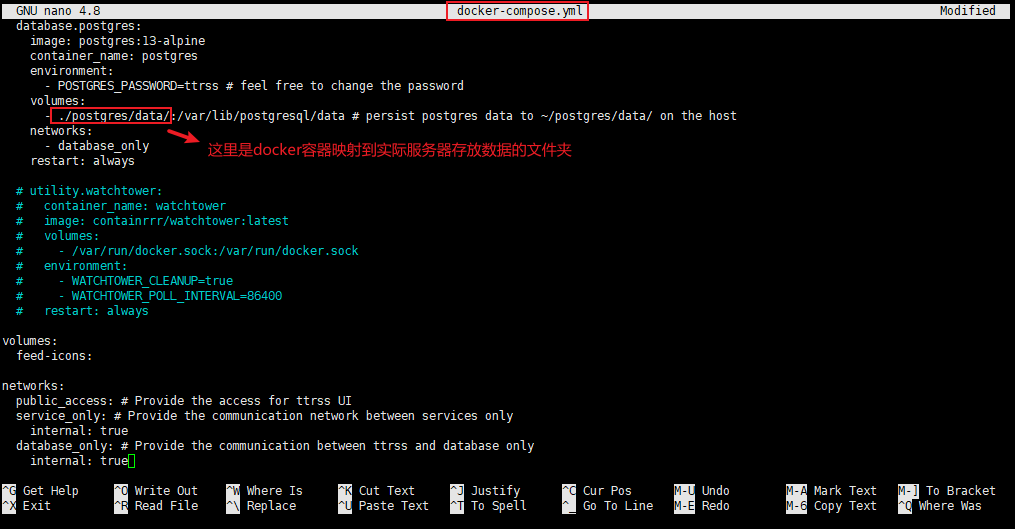Click top-level 'volumes:' key
Viewport: 1015px width, 529px height.
coord(30,341)
